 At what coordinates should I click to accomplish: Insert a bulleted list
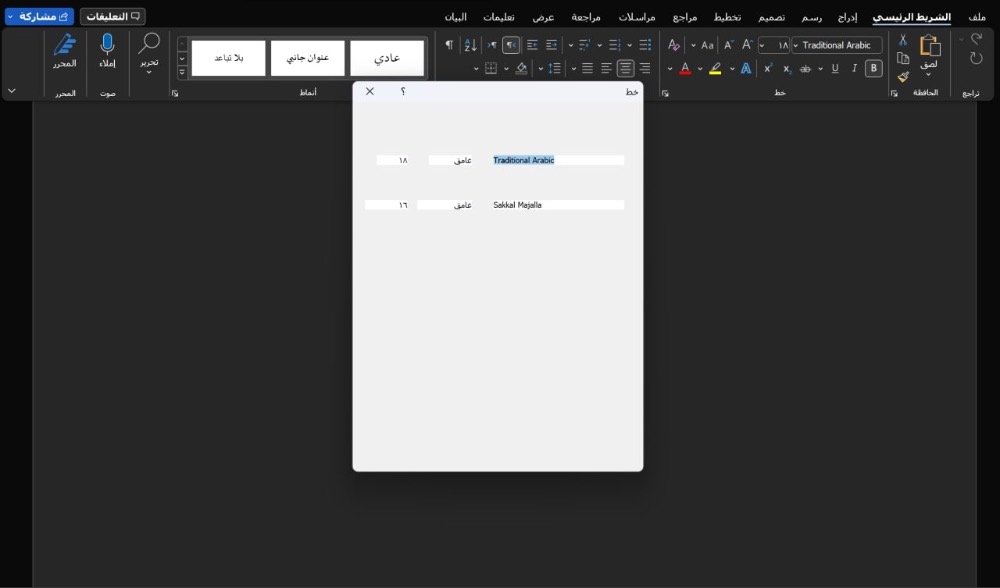coord(645,45)
